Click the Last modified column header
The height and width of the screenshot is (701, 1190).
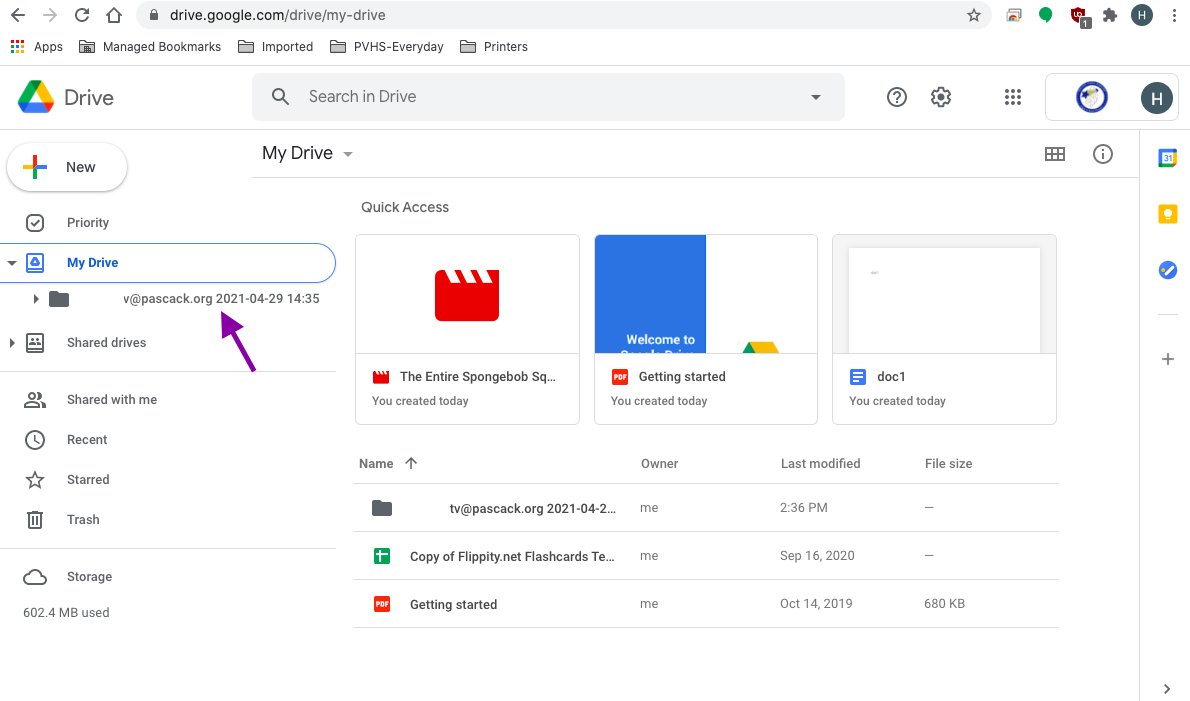[820, 464]
